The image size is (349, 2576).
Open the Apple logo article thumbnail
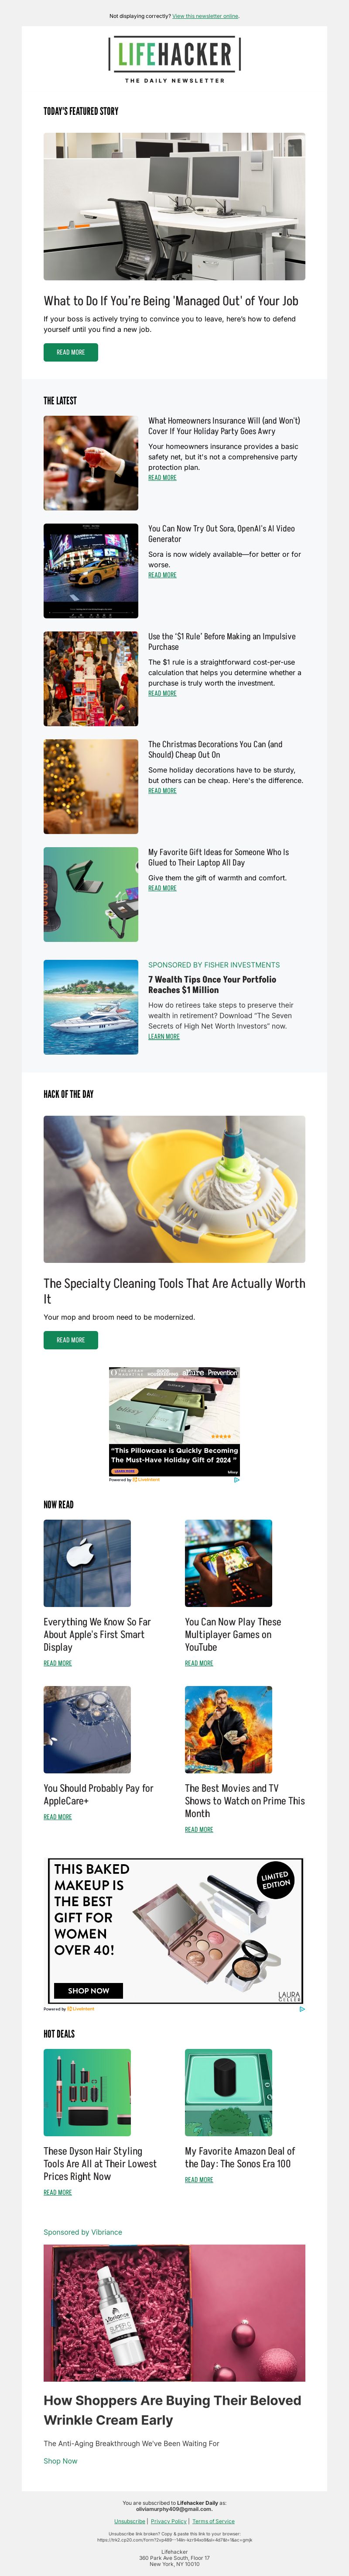[x=87, y=1563]
